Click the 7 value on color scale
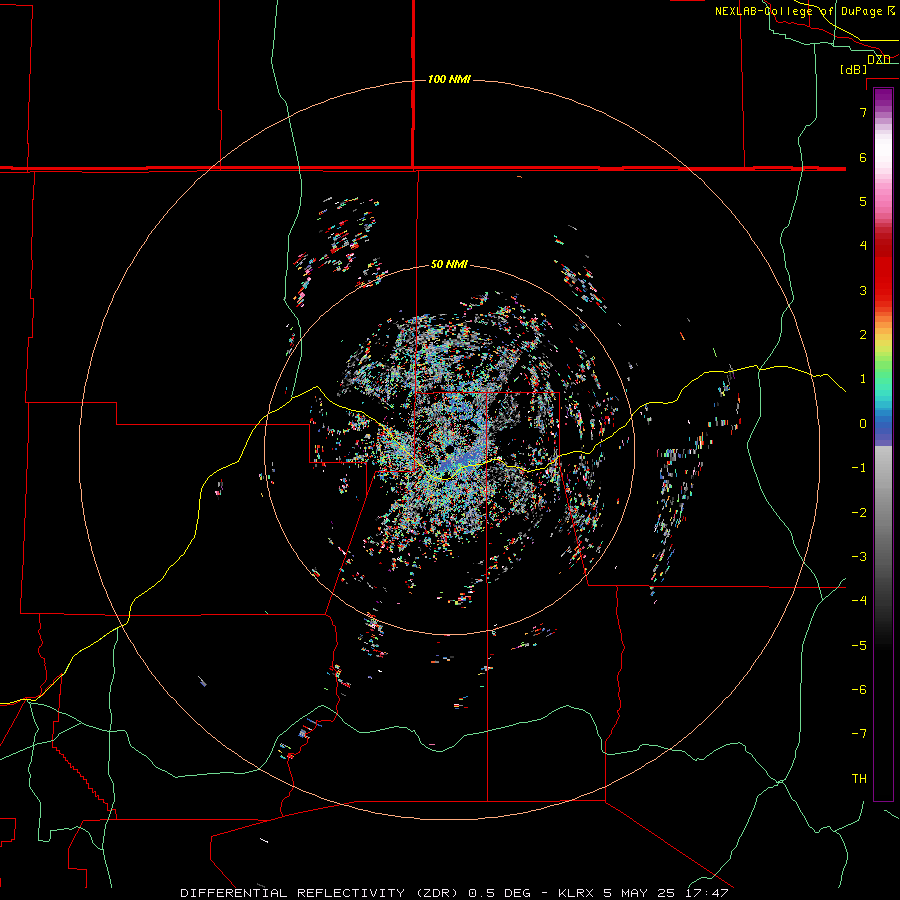This screenshot has height=900, width=900. (863, 112)
